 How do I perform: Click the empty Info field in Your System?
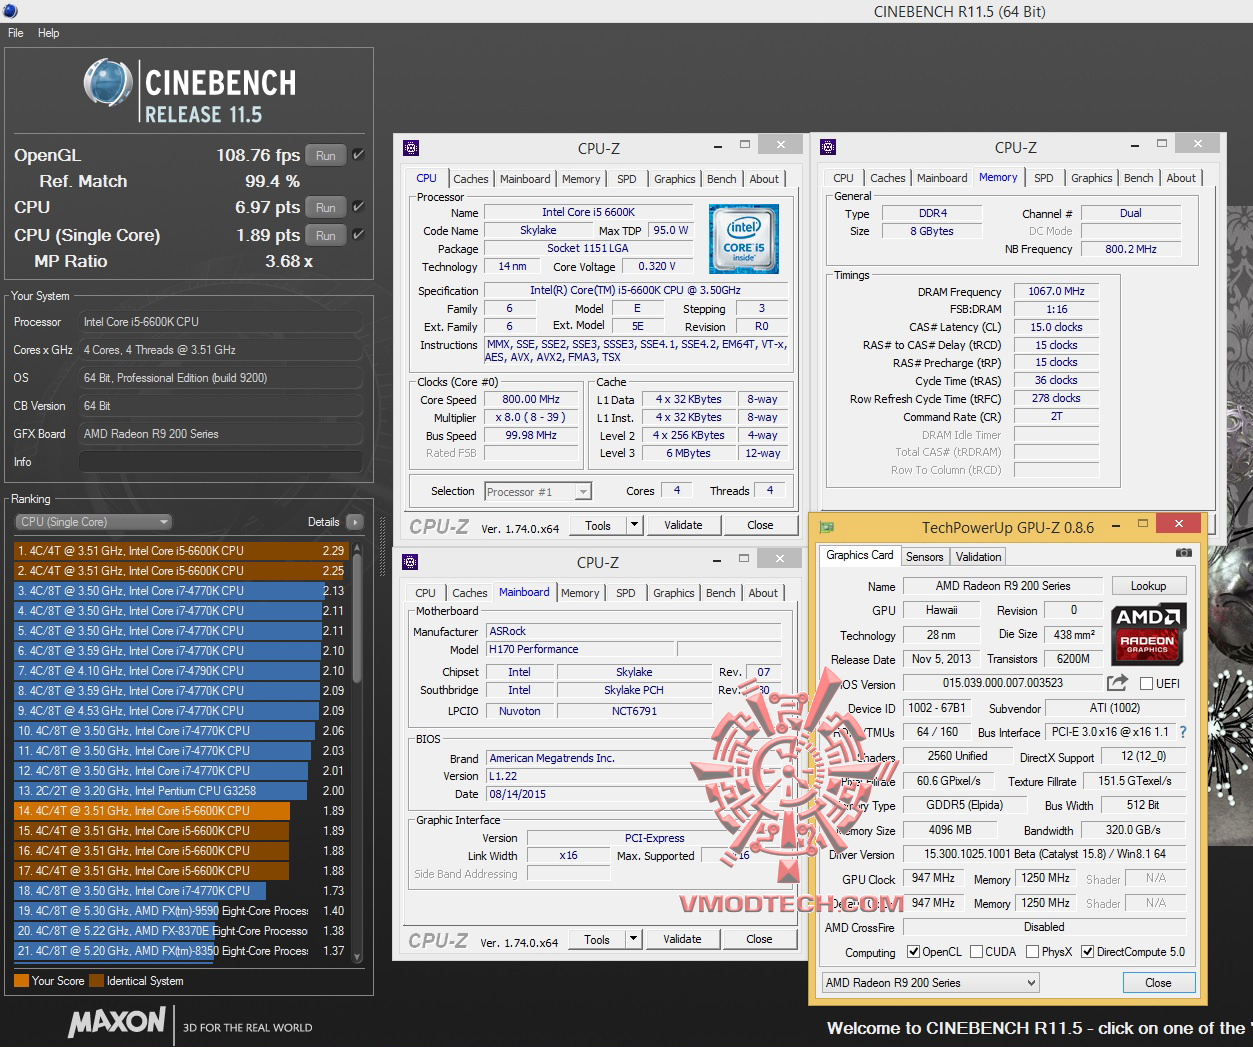click(220, 462)
